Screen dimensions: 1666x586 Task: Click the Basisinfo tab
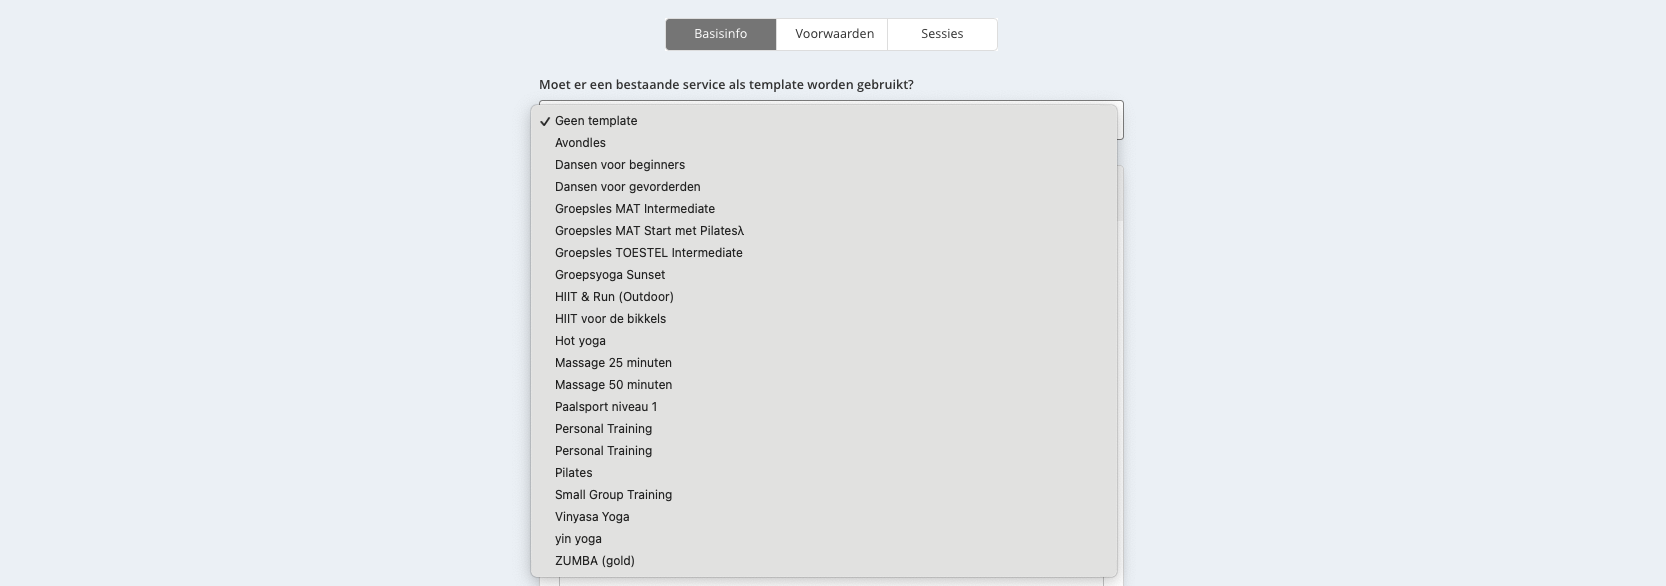721,34
